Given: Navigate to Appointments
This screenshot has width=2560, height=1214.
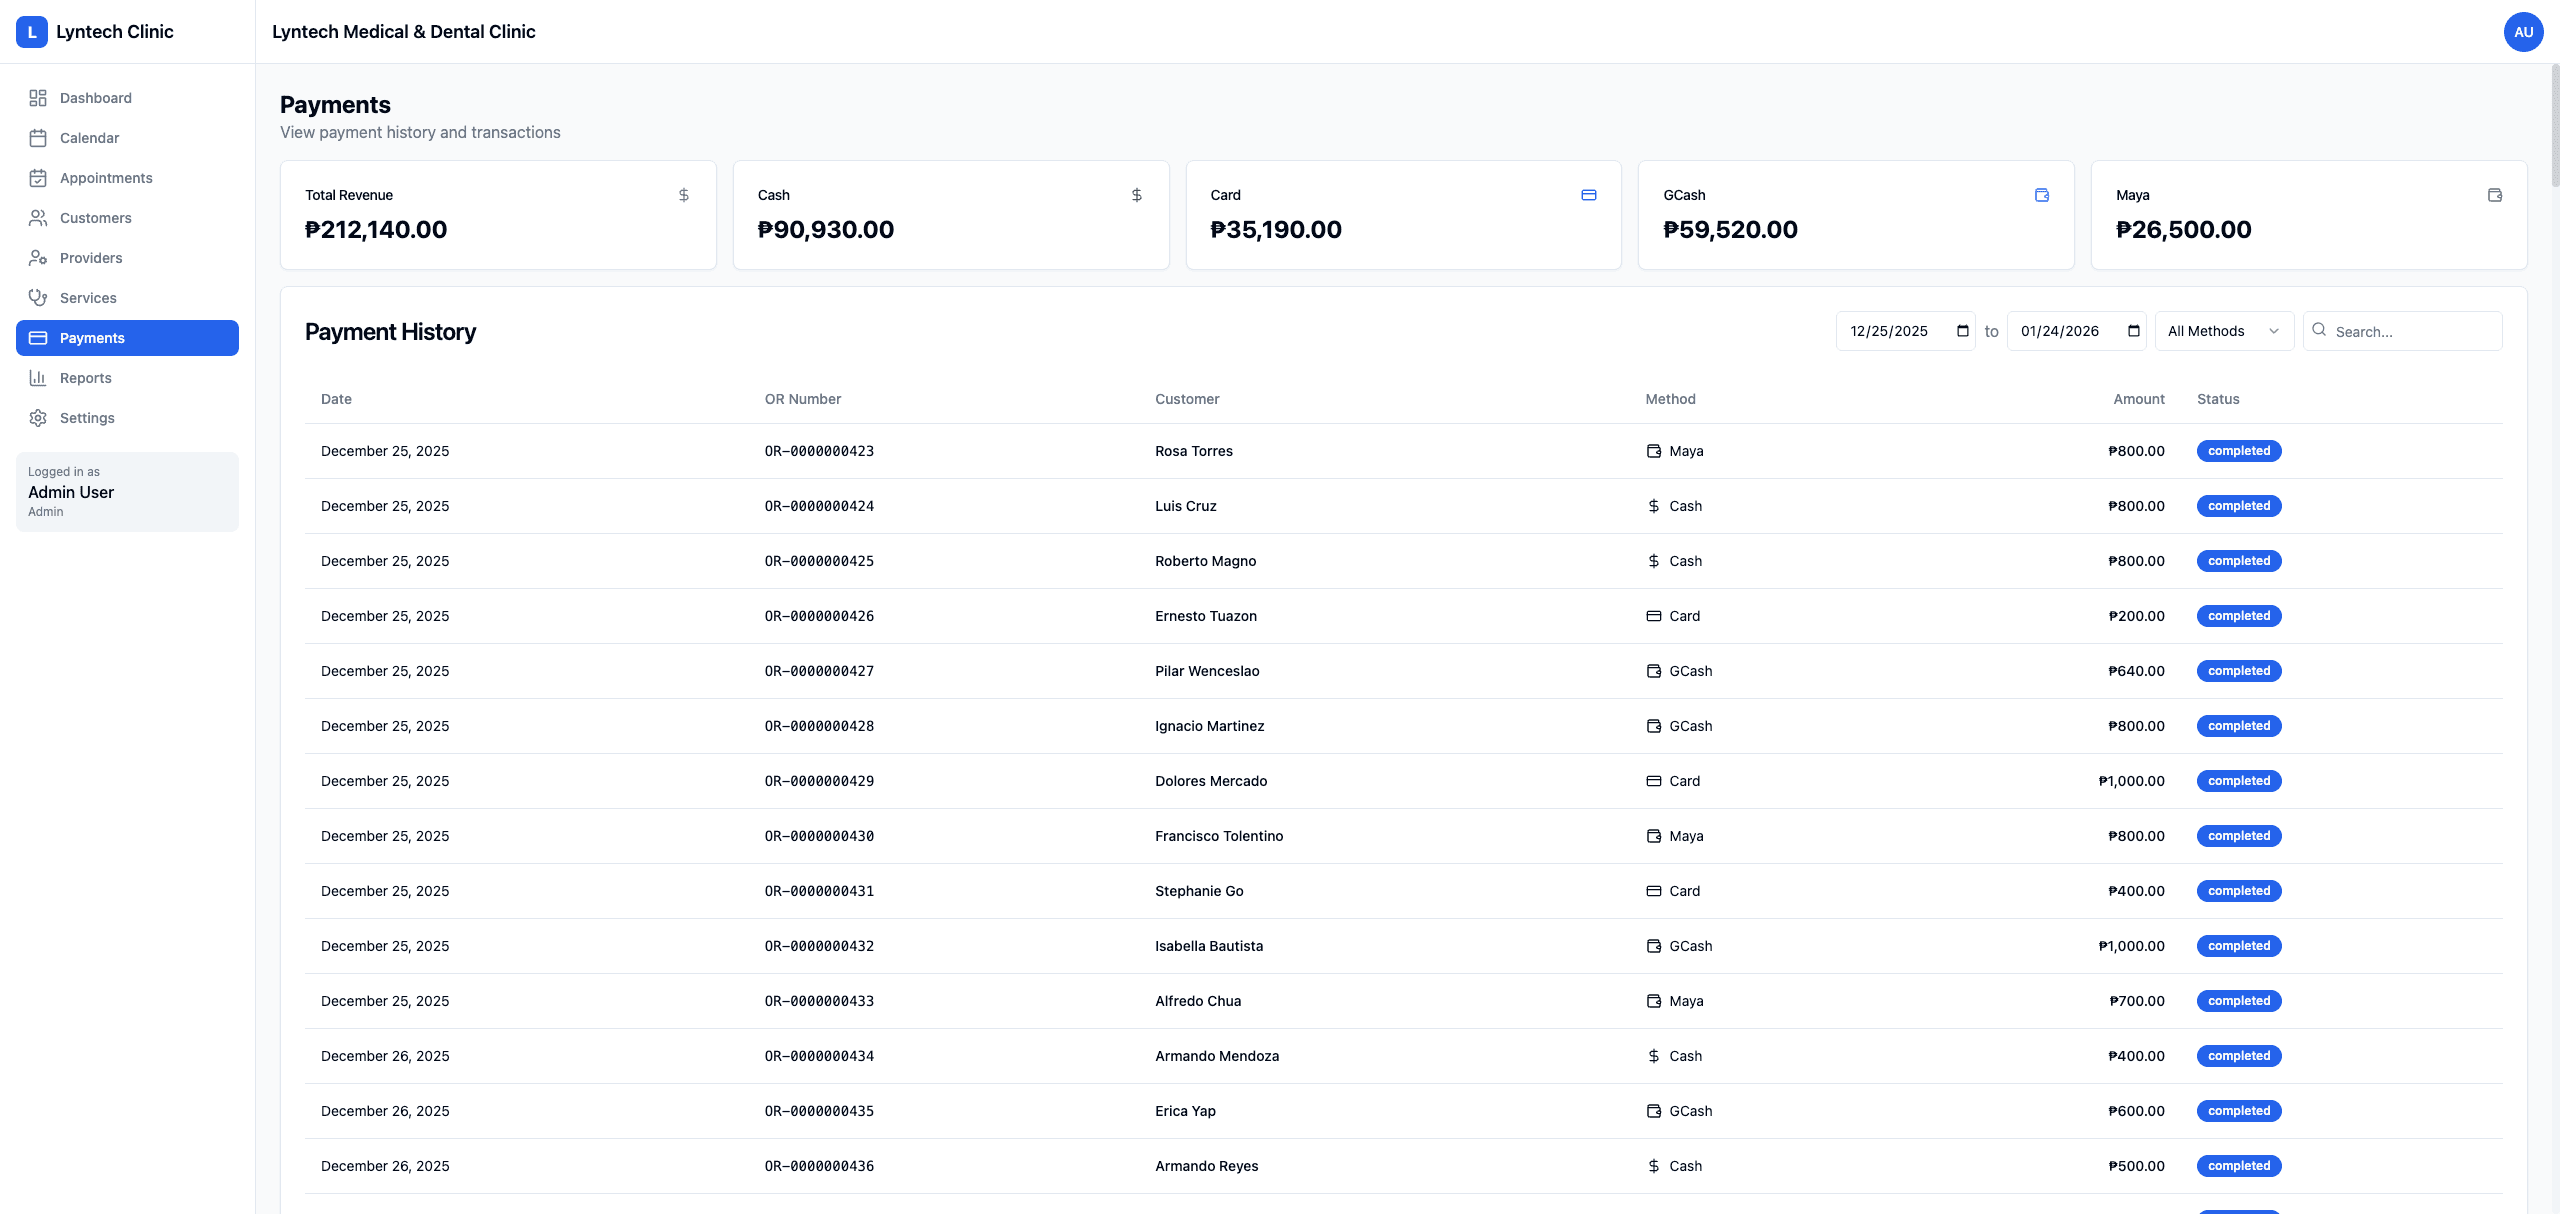Looking at the screenshot, I should 127,178.
